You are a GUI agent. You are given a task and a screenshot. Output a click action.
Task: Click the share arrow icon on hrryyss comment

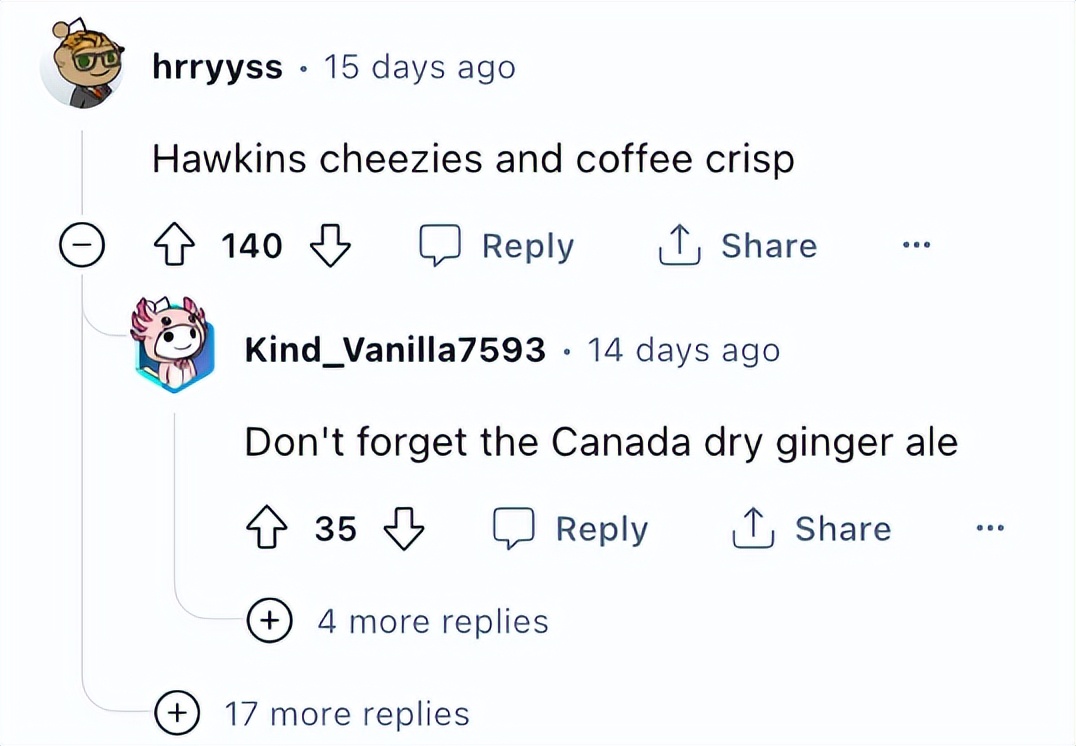(x=679, y=244)
